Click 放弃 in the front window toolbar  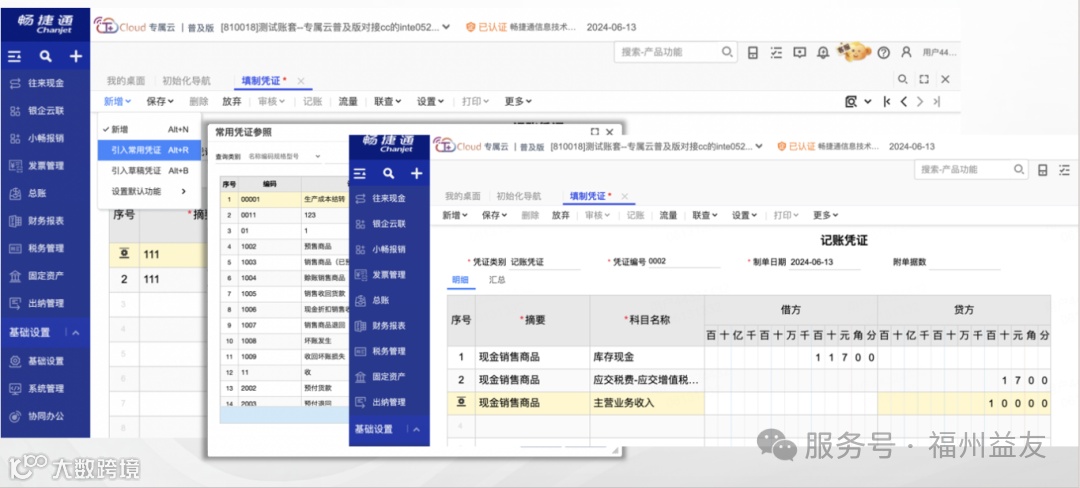click(x=561, y=215)
